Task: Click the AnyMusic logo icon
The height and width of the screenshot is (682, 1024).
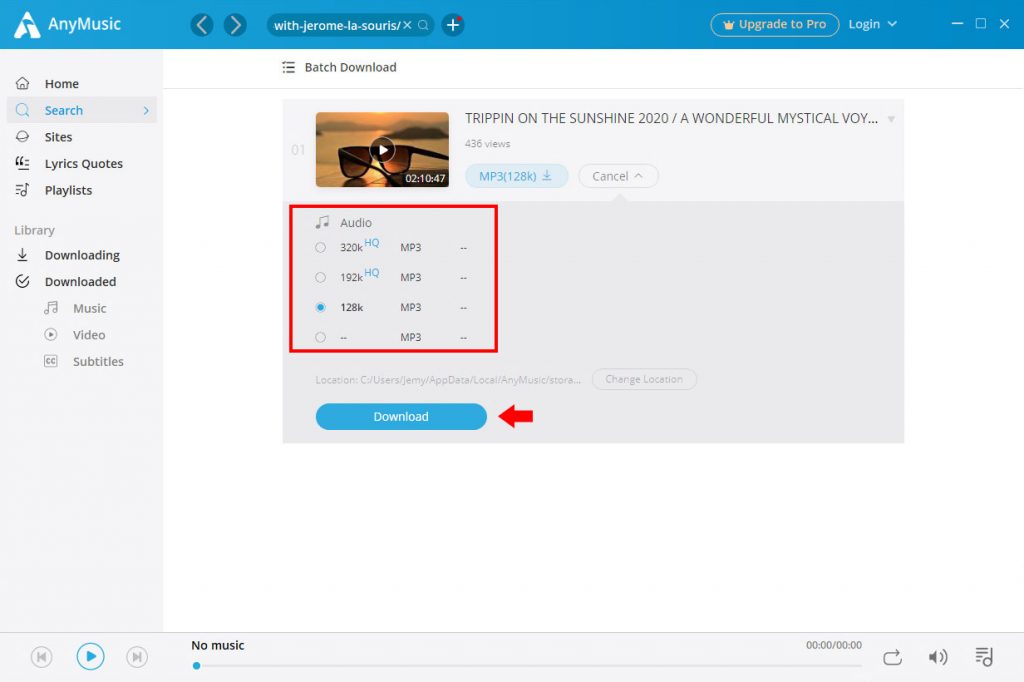Action: [27, 25]
